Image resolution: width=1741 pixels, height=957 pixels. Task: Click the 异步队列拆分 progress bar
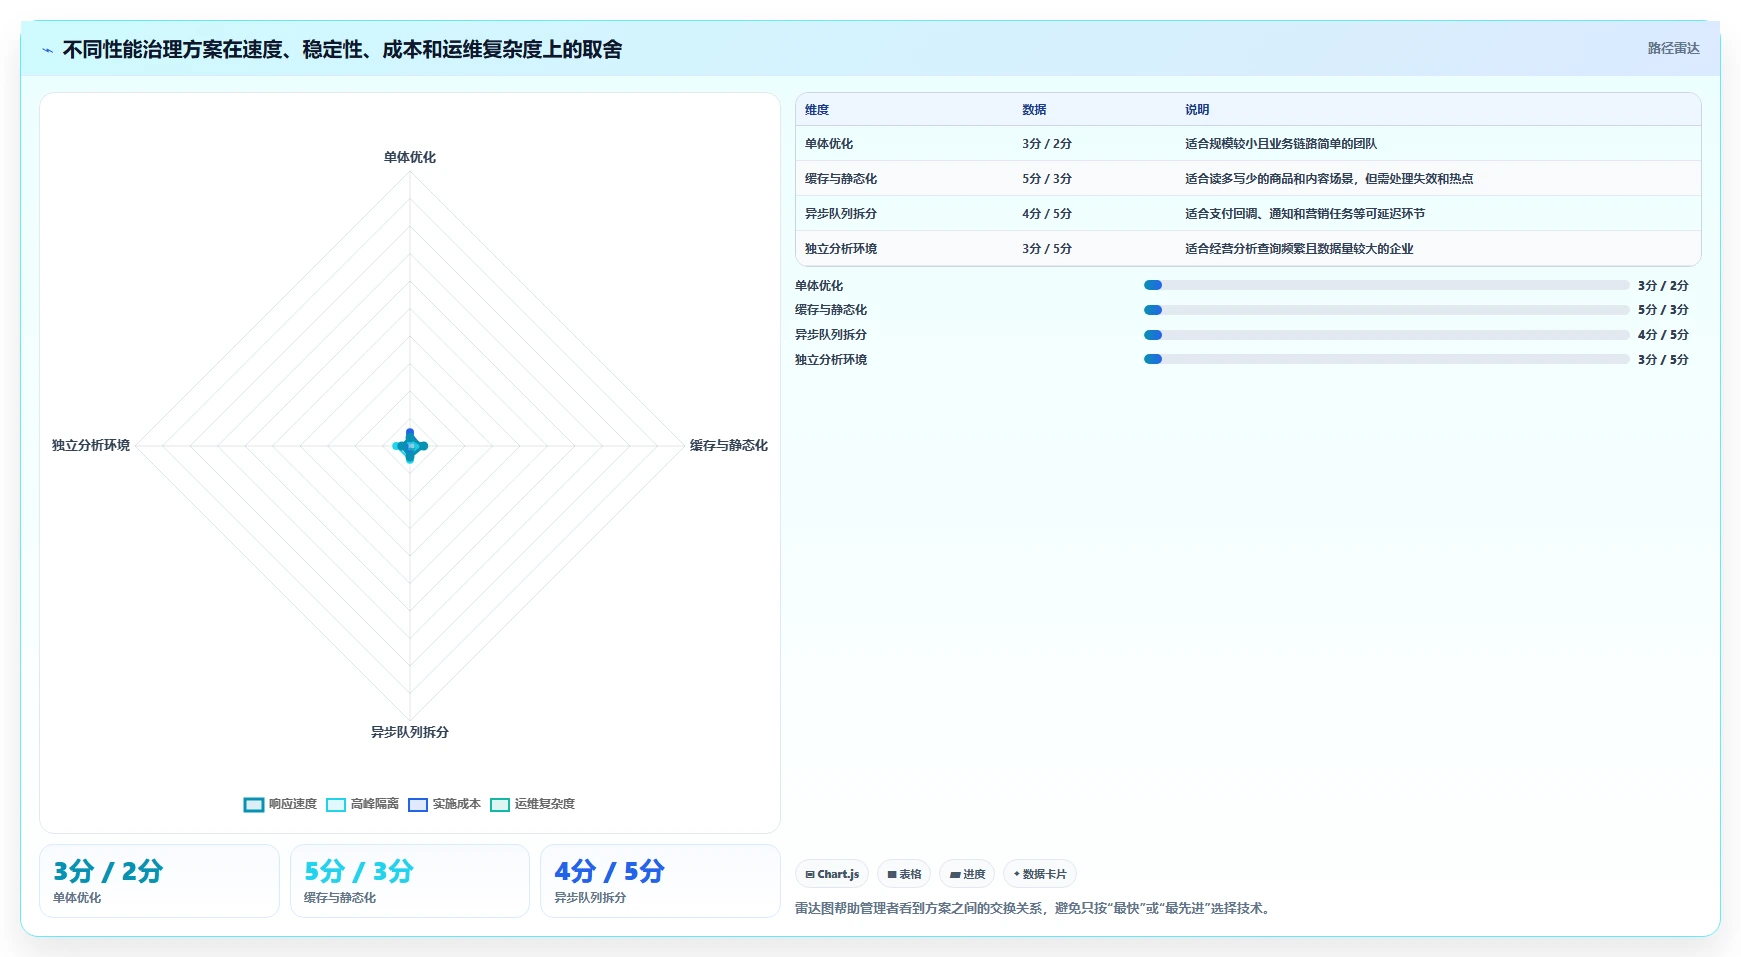pos(1387,335)
